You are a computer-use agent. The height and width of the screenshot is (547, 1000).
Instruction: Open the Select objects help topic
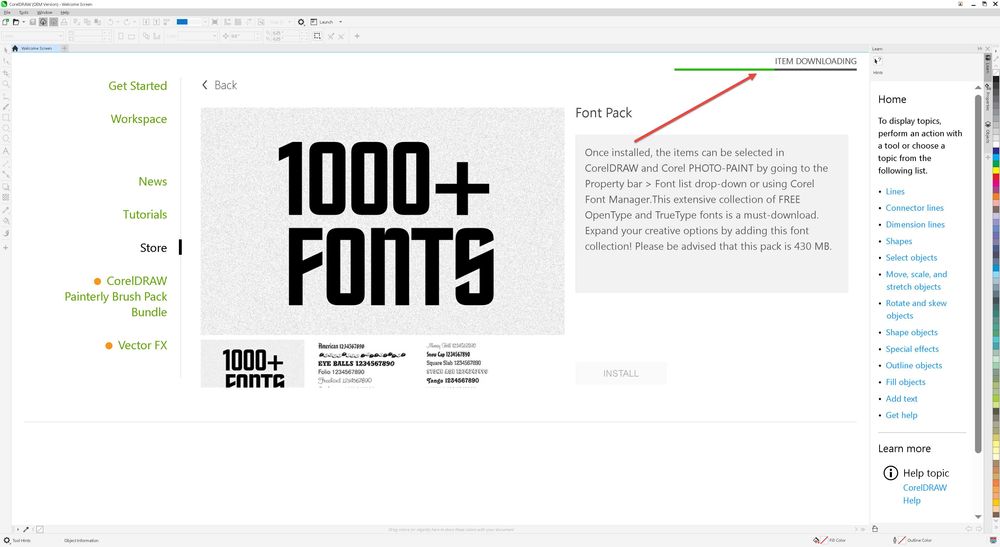911,258
